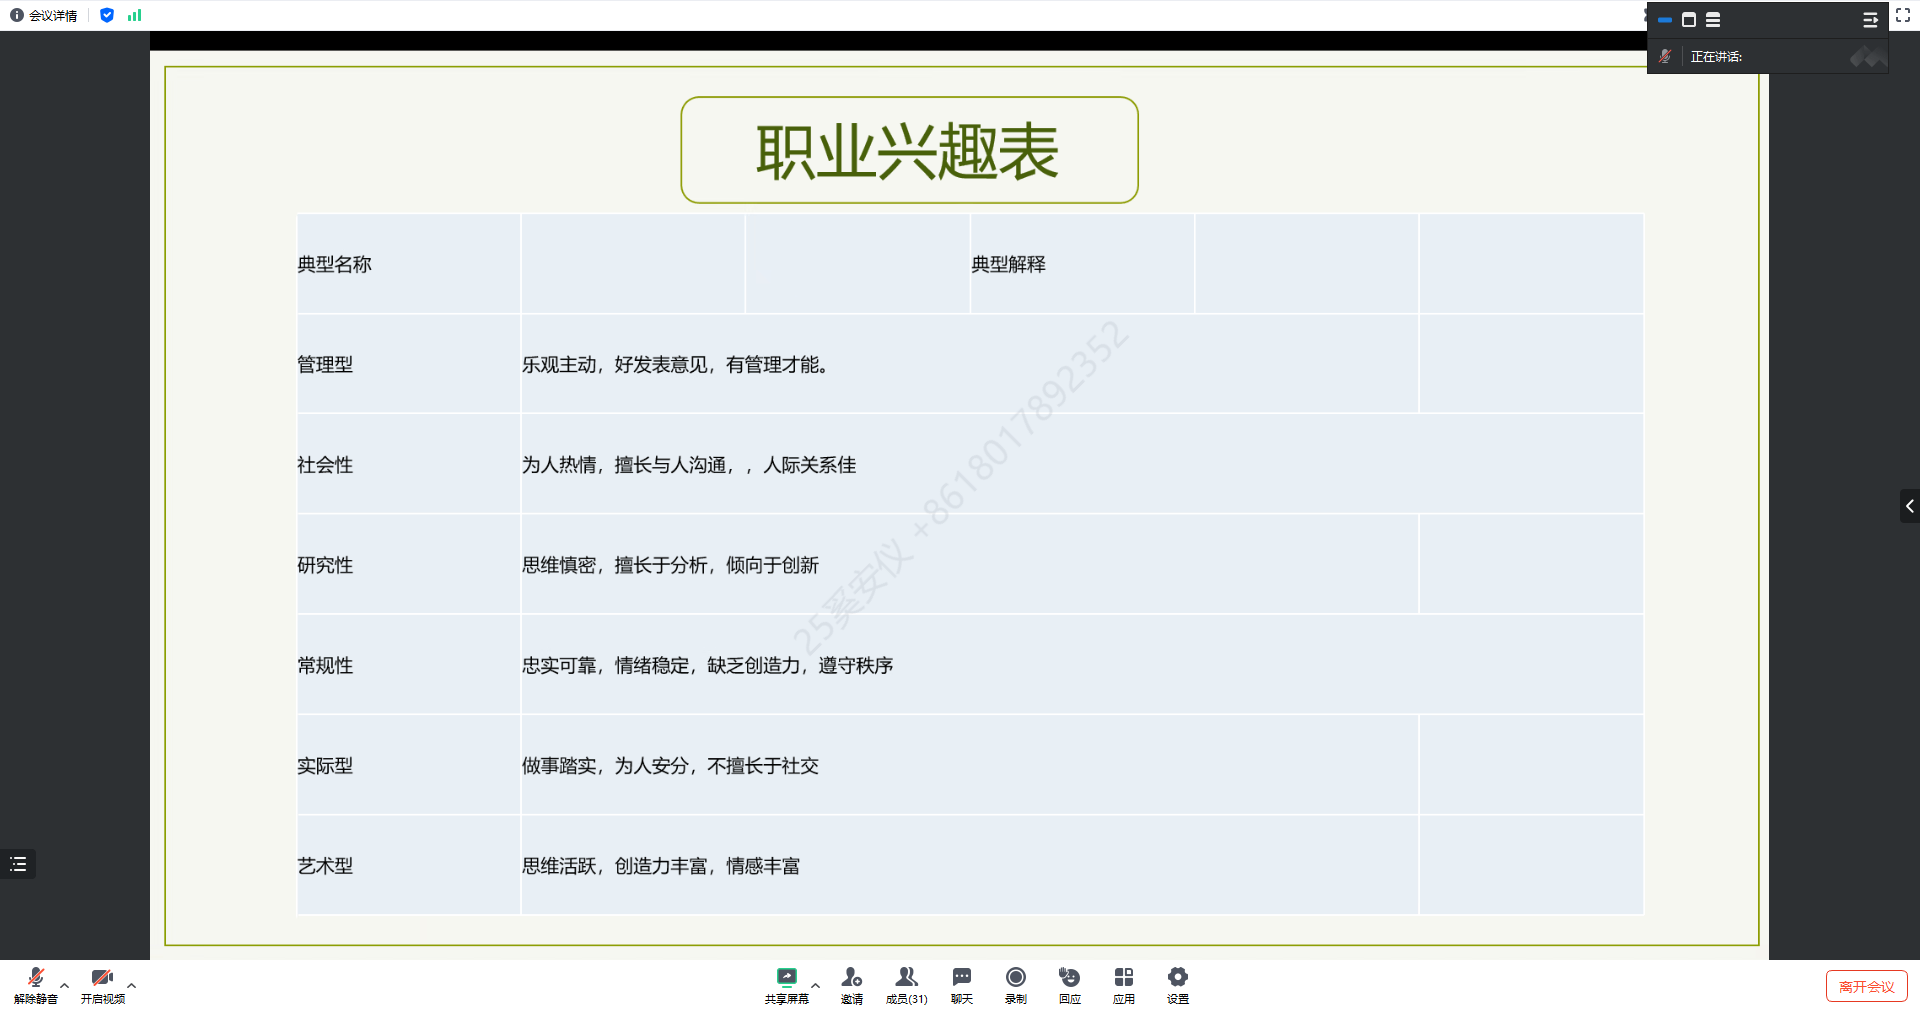Open the 邀请 invite panel

pyautogui.click(x=851, y=984)
